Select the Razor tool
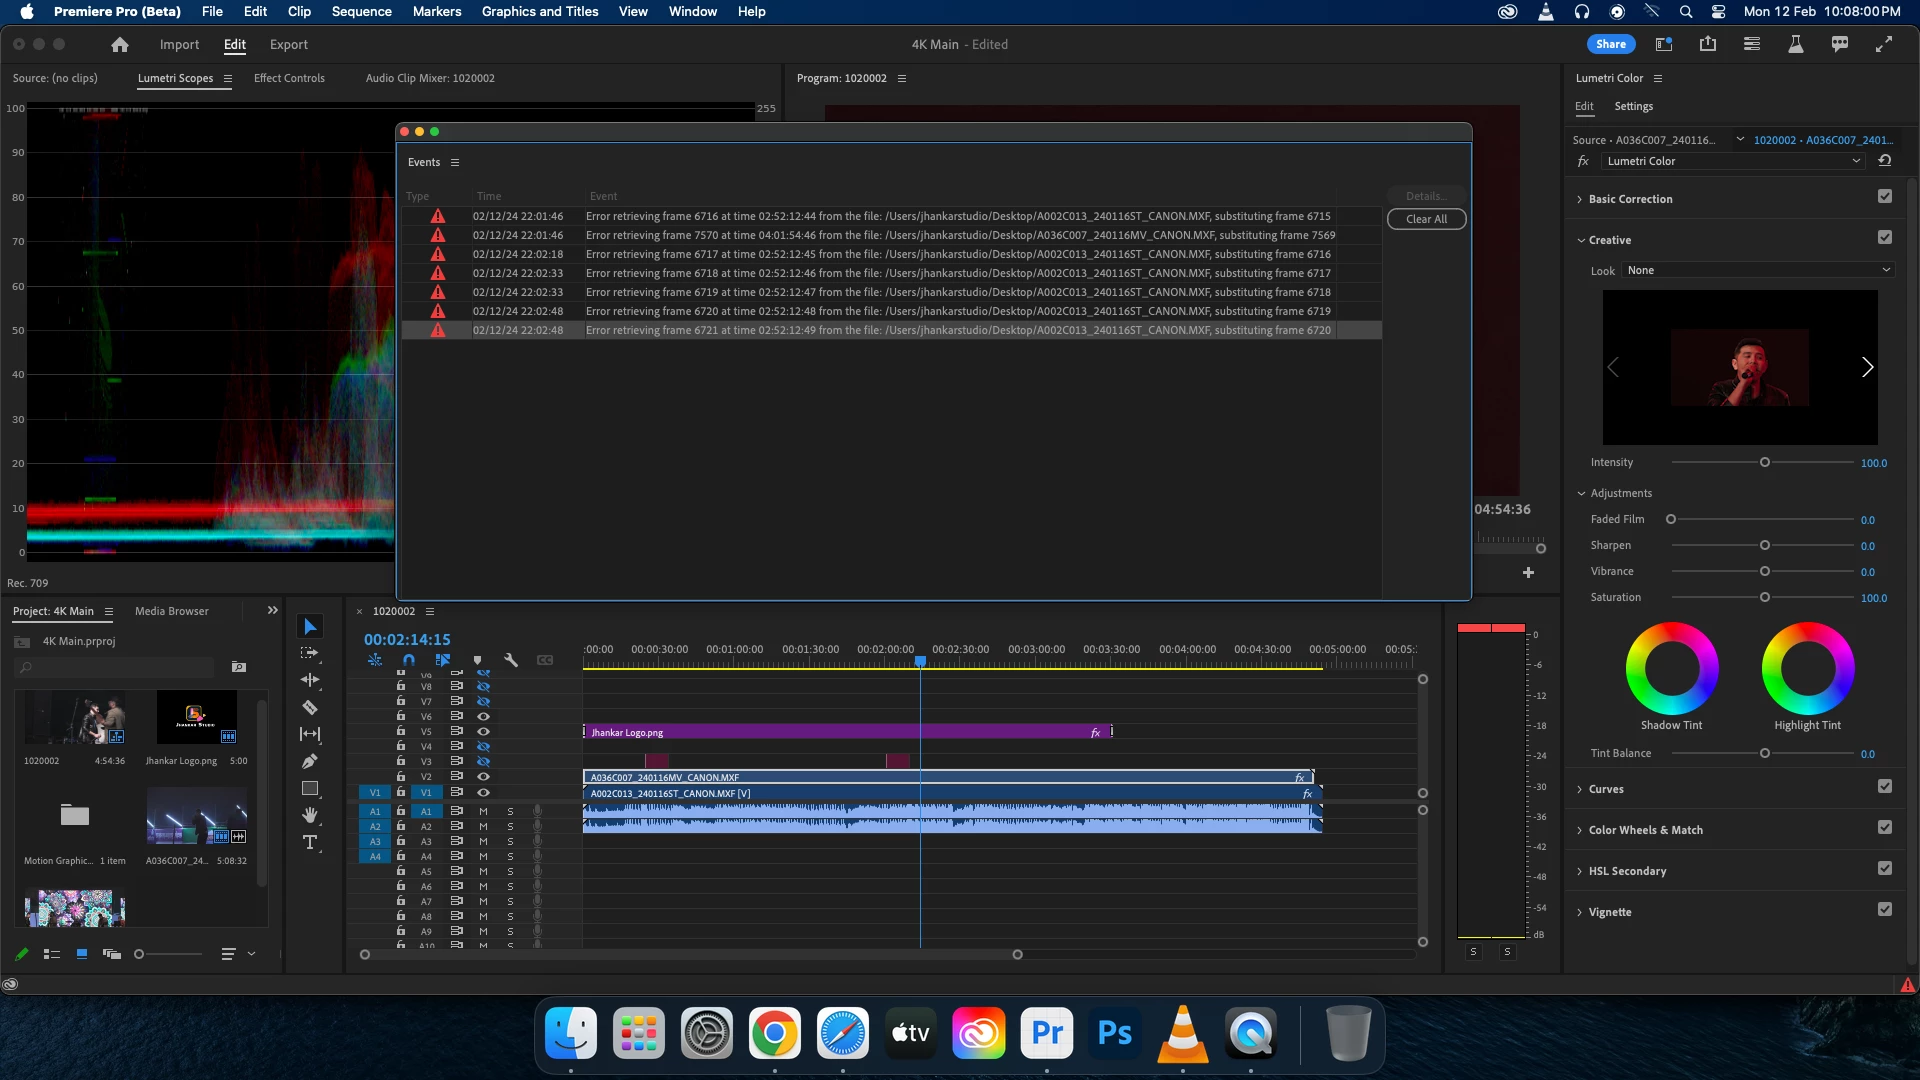The height and width of the screenshot is (1080, 1920). [310, 707]
